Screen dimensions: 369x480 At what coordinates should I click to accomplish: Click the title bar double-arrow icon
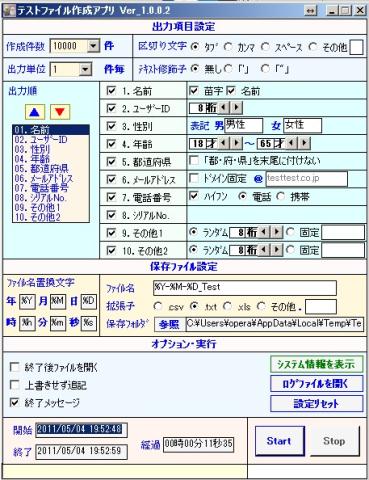click(310, 11)
